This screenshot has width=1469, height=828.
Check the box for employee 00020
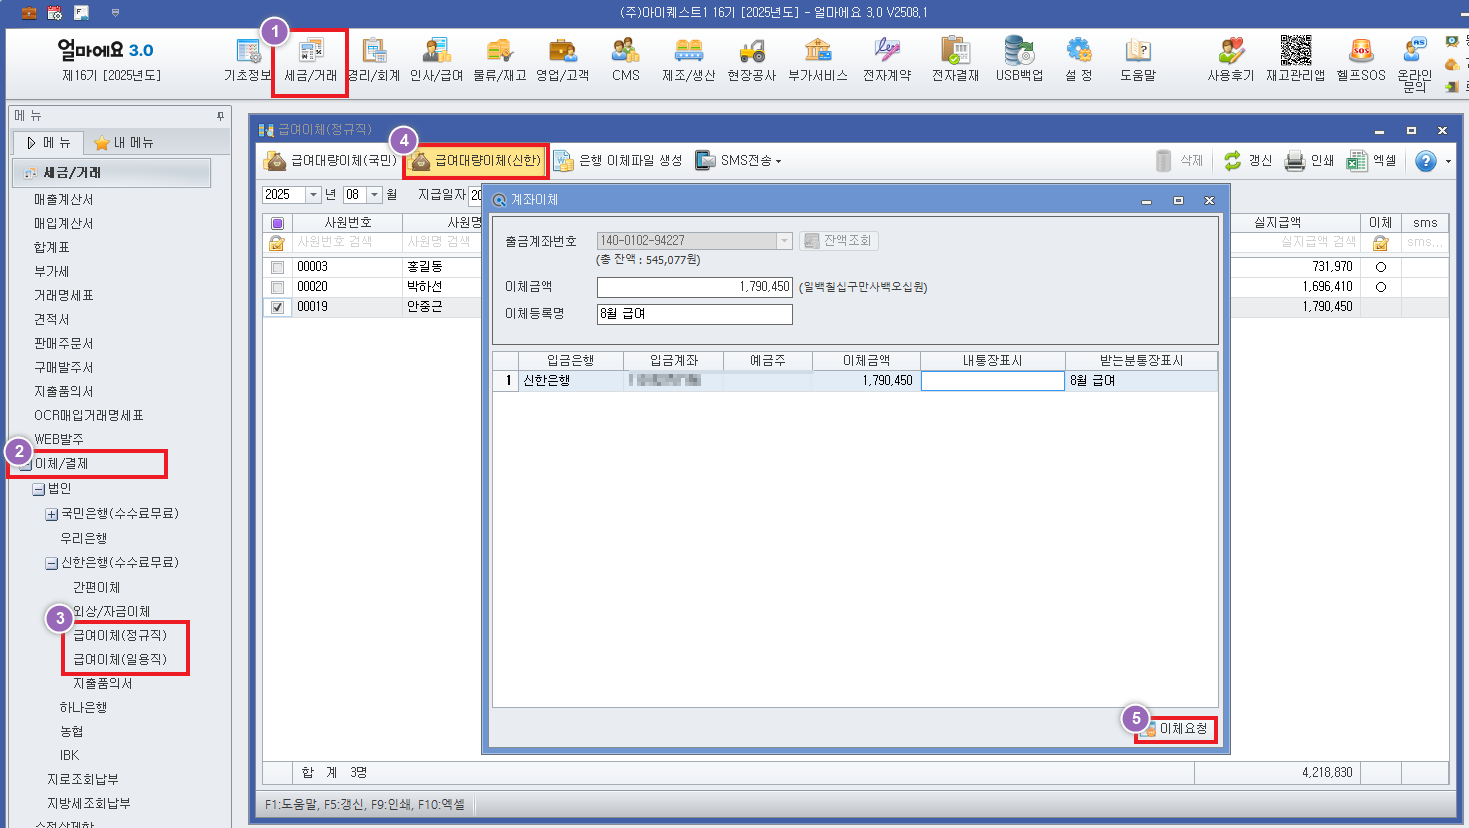pos(277,287)
